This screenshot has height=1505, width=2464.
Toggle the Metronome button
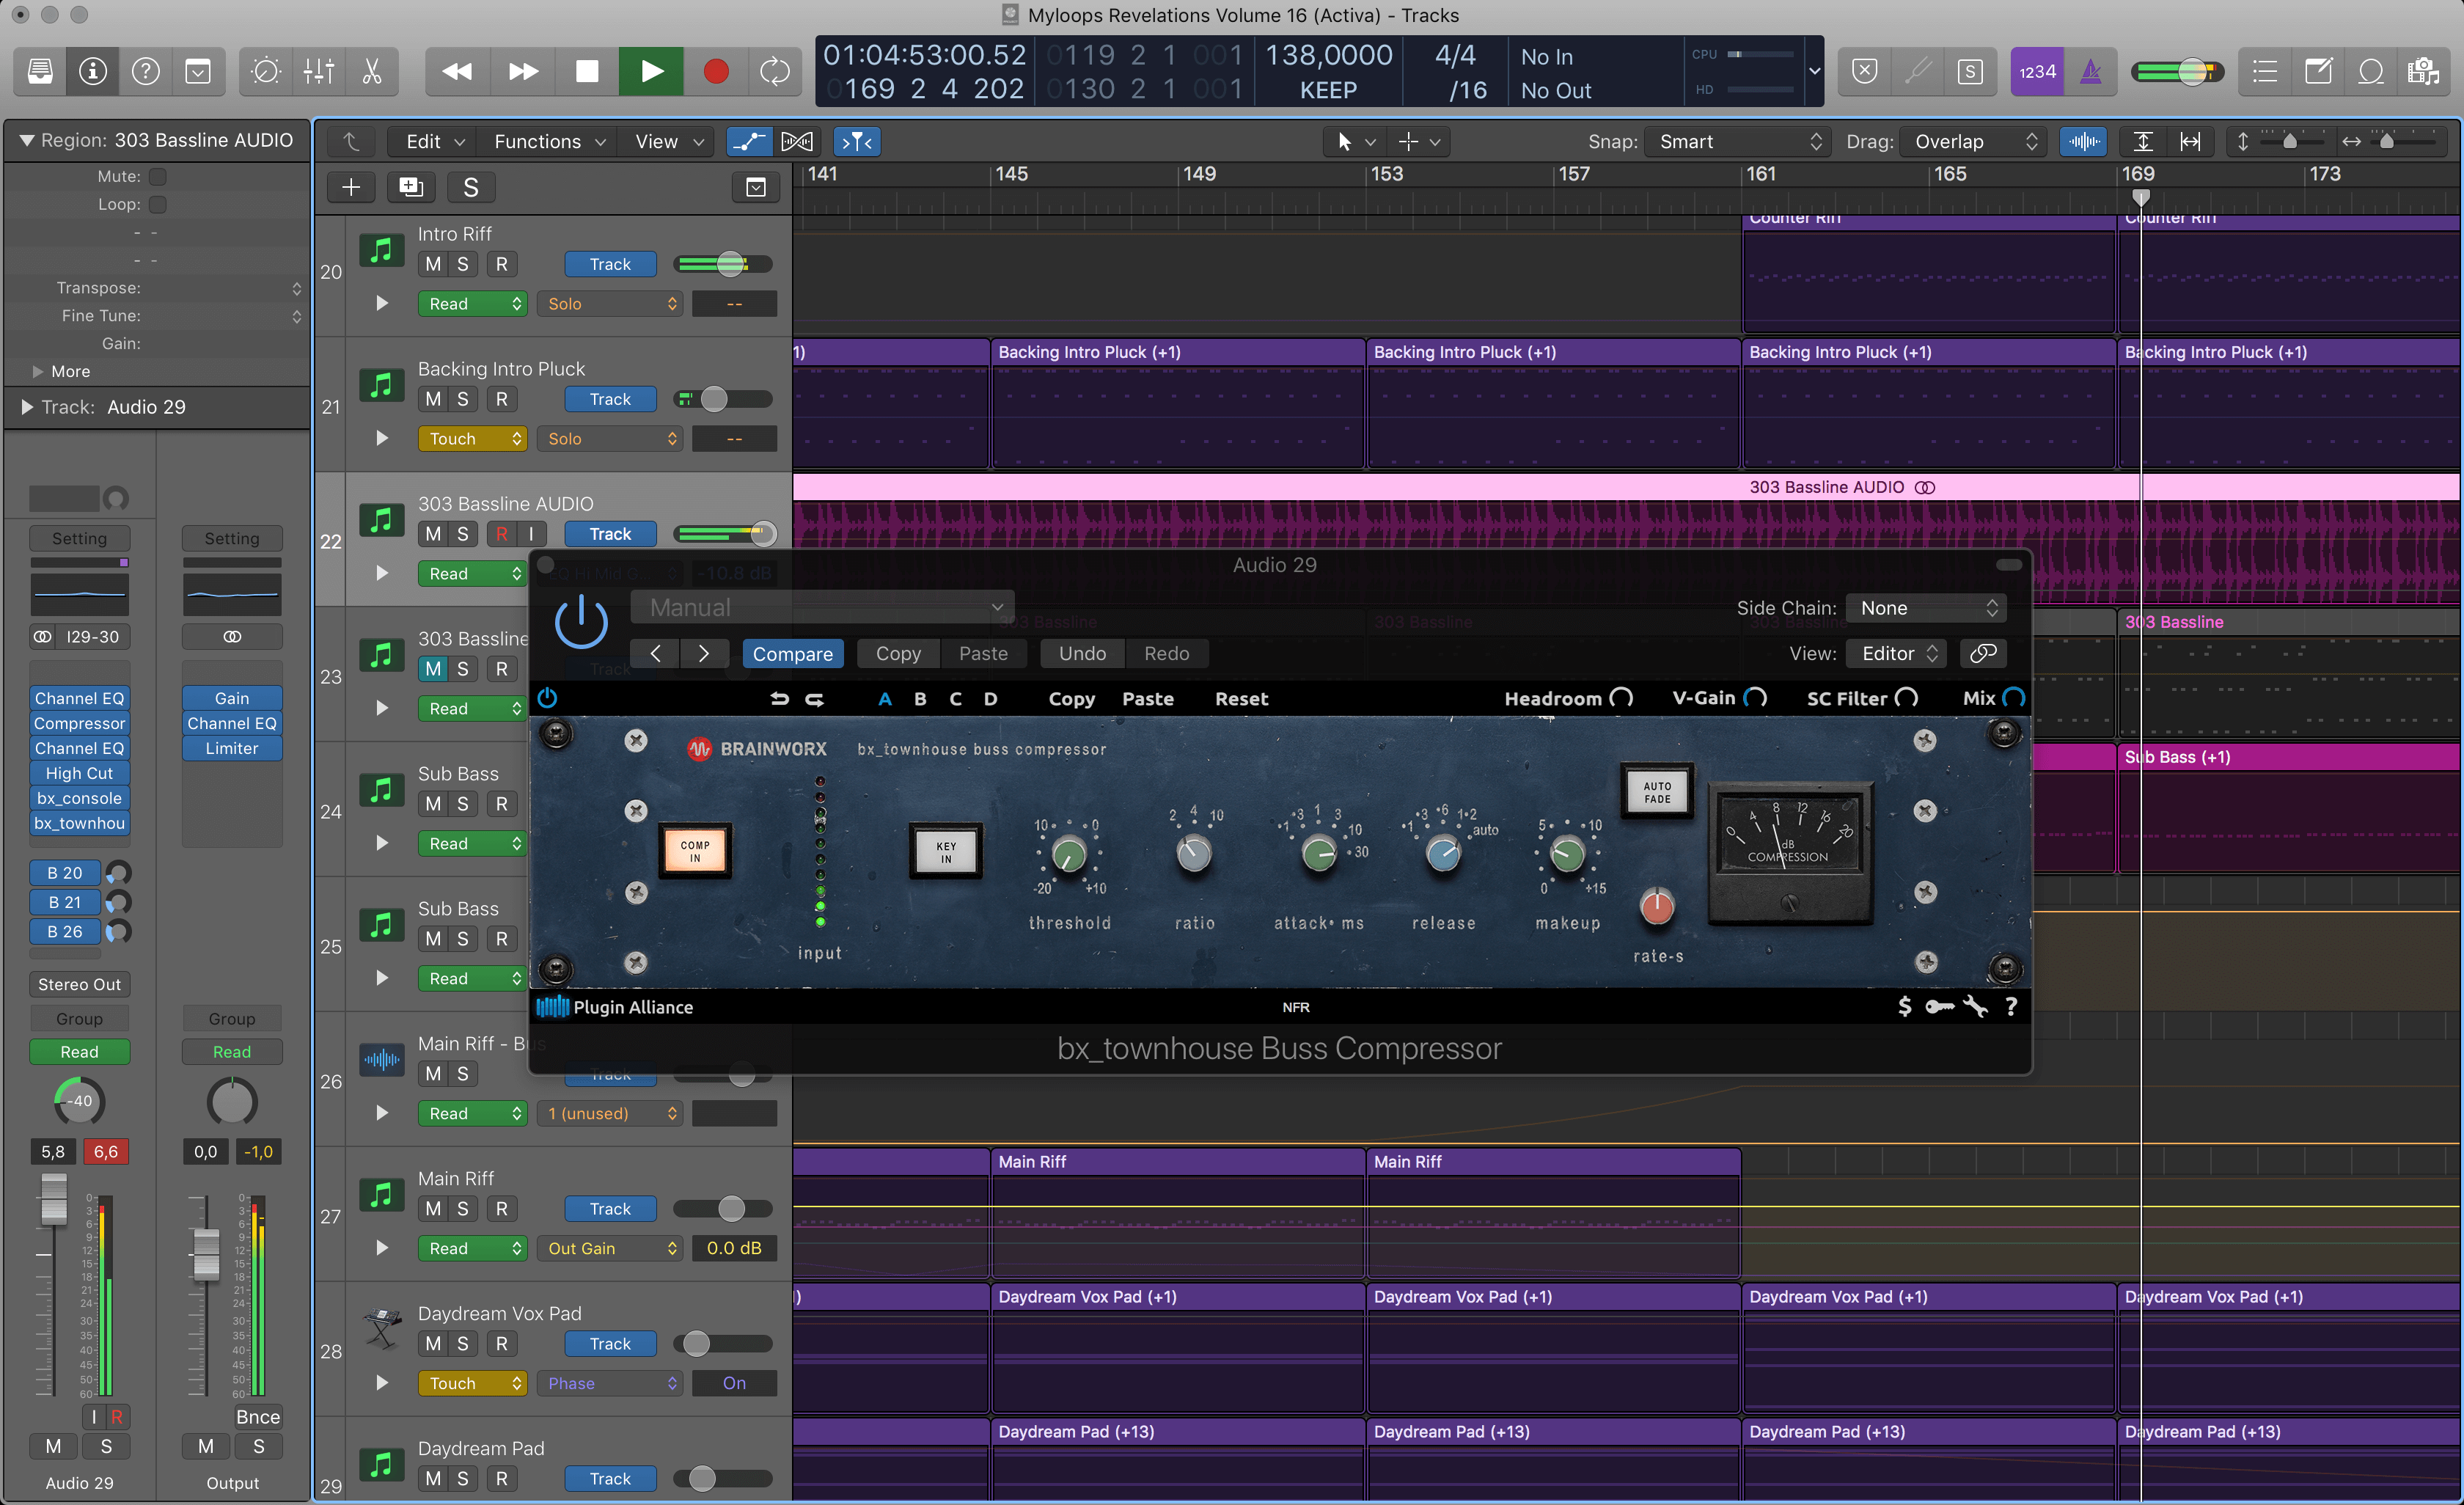[x=2091, y=71]
